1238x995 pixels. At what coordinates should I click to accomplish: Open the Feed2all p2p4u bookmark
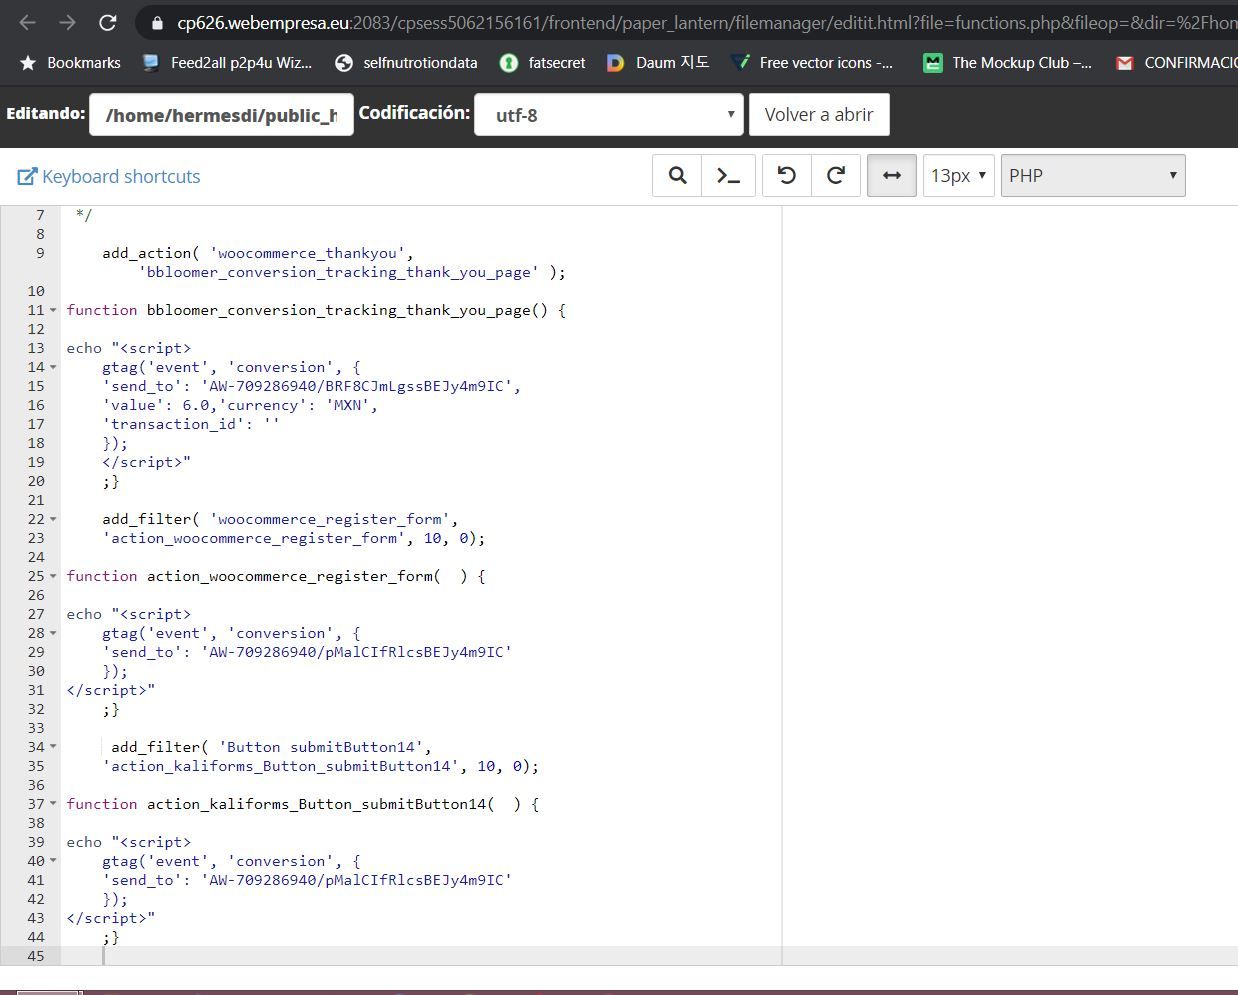(x=227, y=62)
